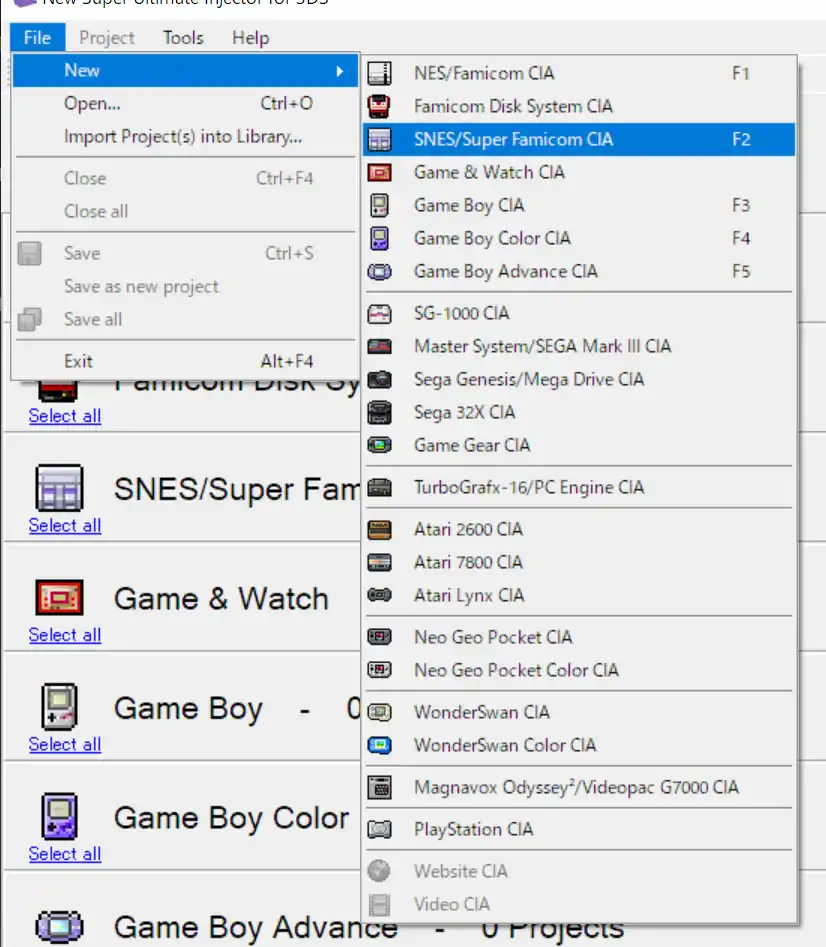
Task: Choose SNES/Super Famicom CIA from submenu
Action: point(513,139)
